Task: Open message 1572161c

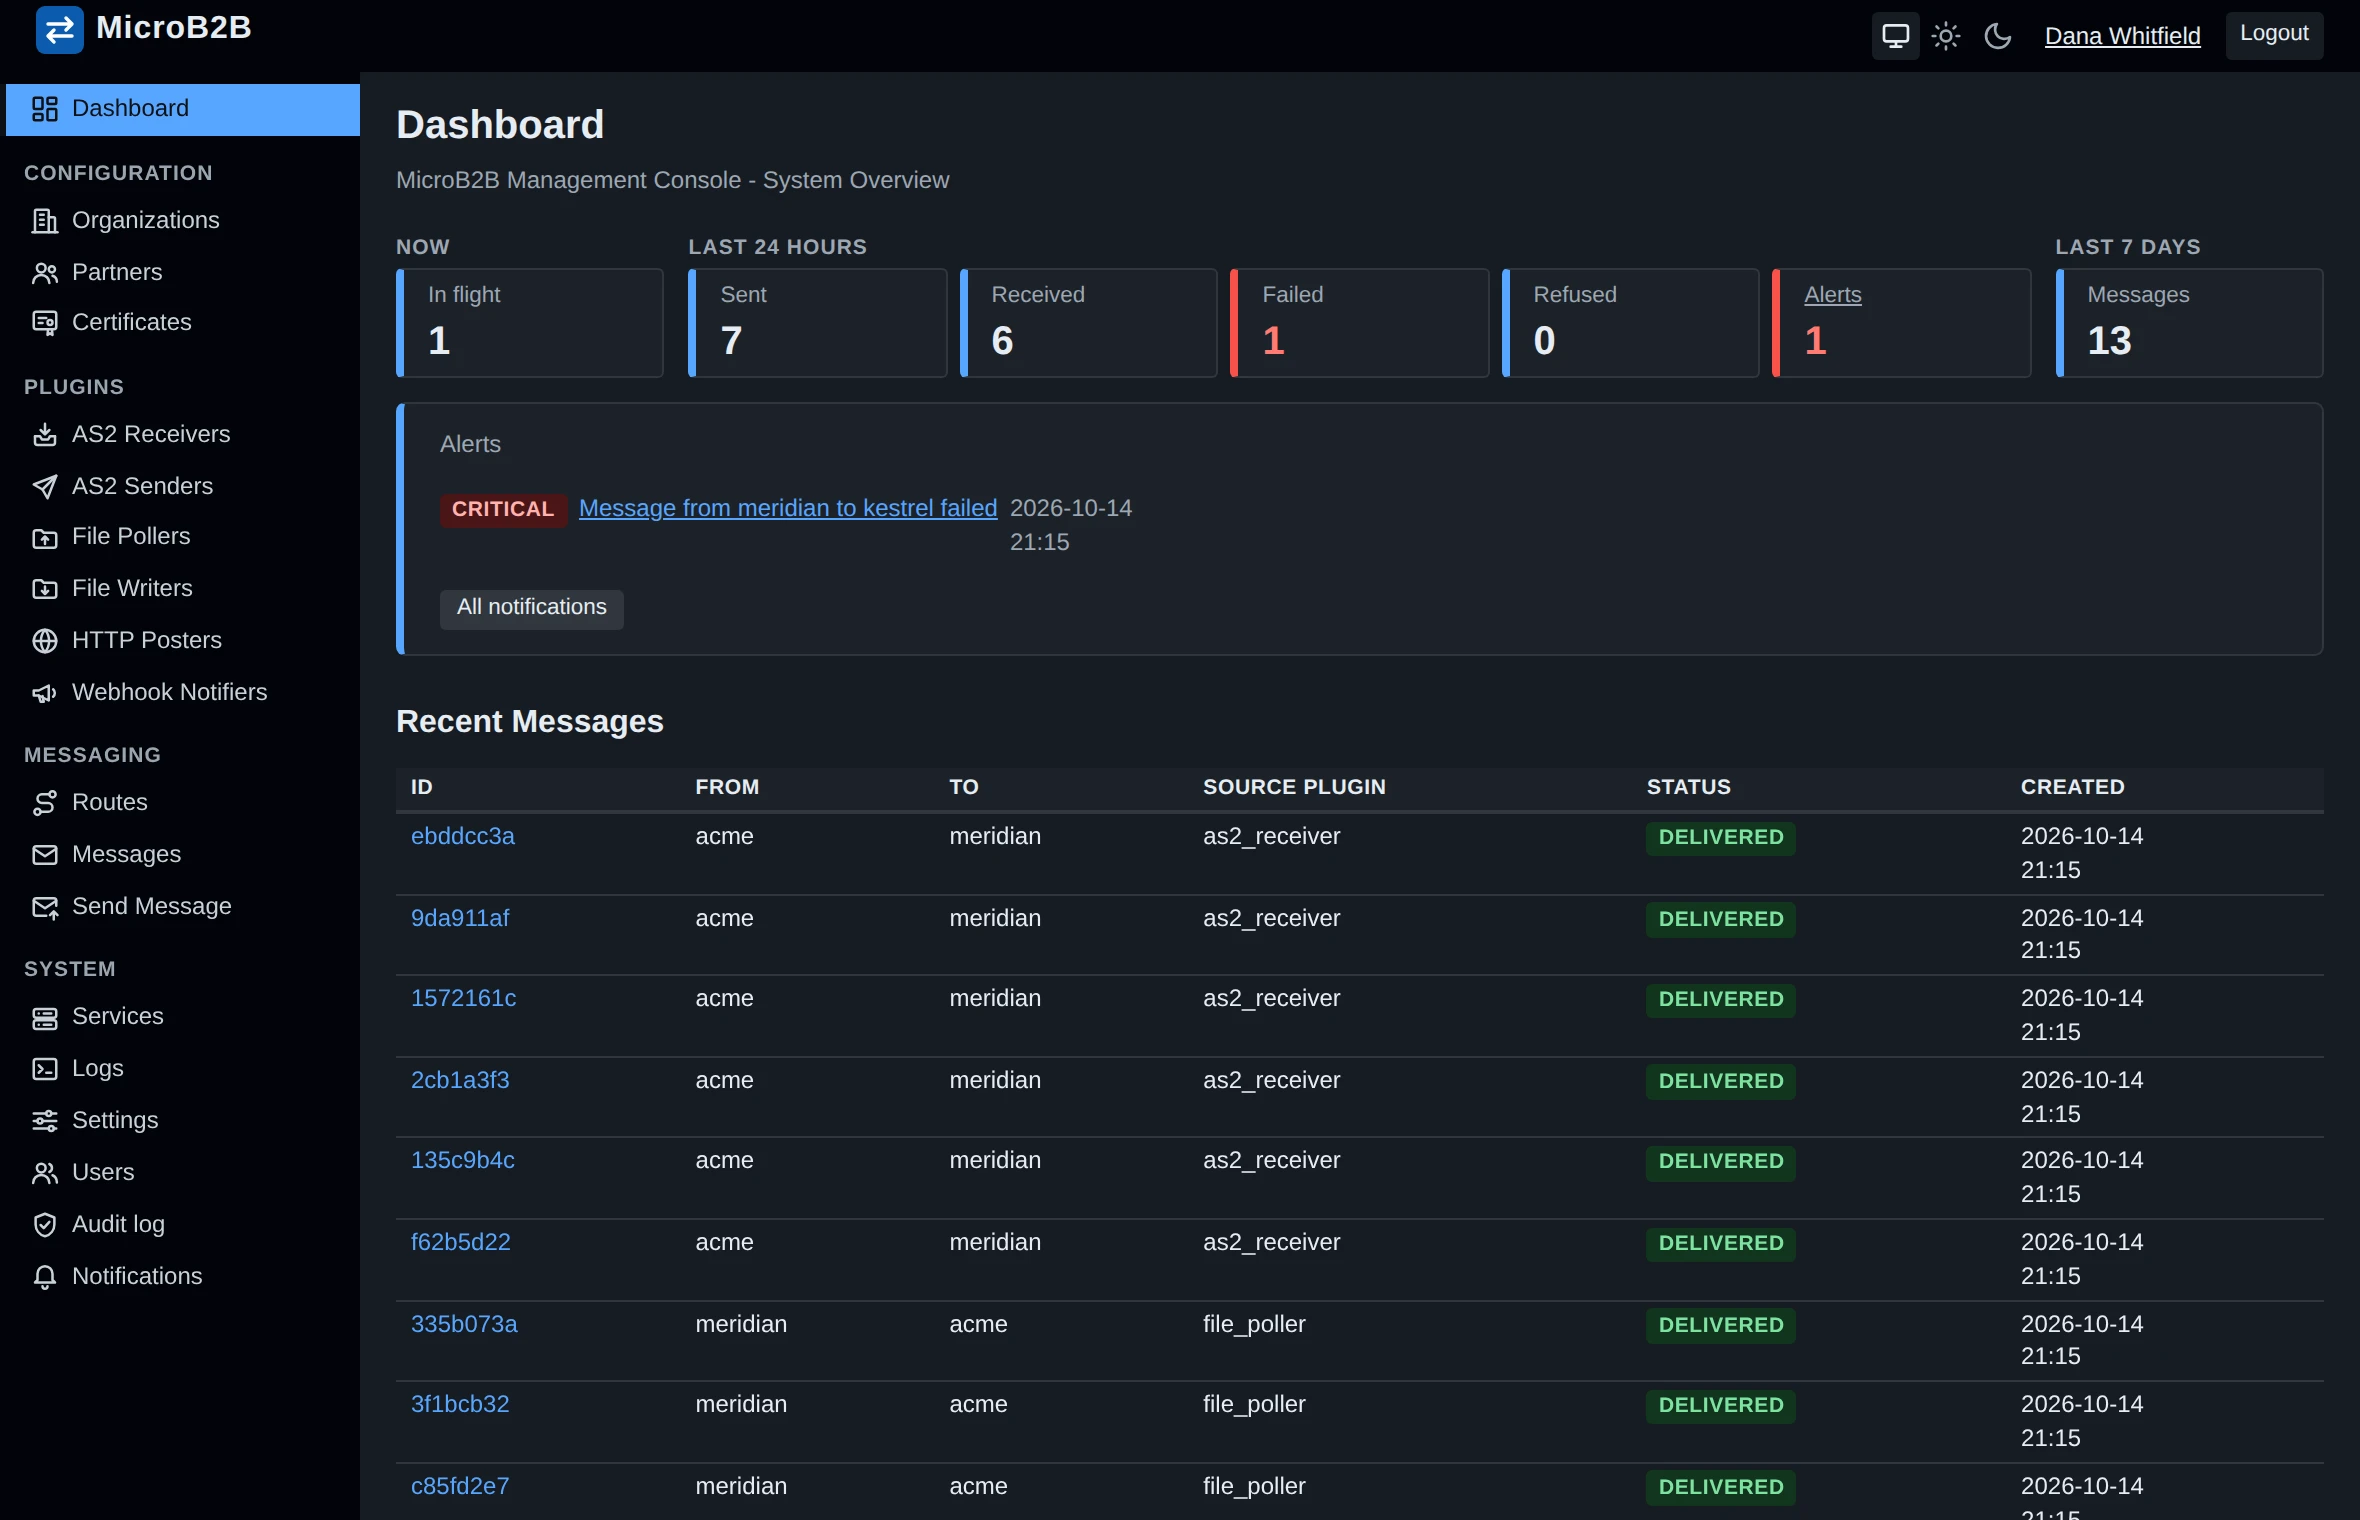Action: point(464,998)
